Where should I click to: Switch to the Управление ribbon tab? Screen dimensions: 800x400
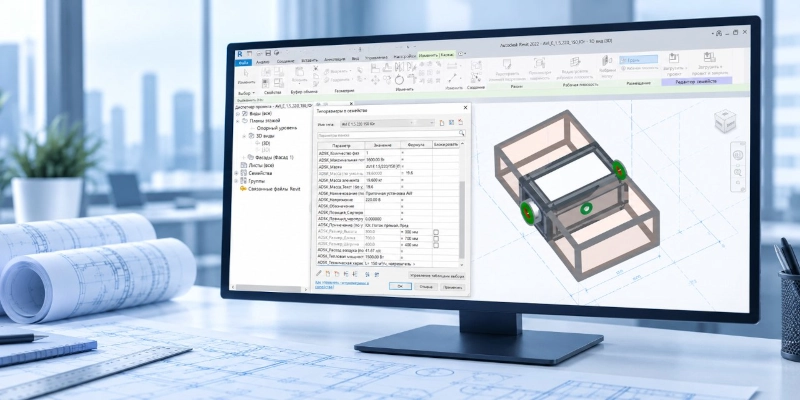[x=377, y=58]
